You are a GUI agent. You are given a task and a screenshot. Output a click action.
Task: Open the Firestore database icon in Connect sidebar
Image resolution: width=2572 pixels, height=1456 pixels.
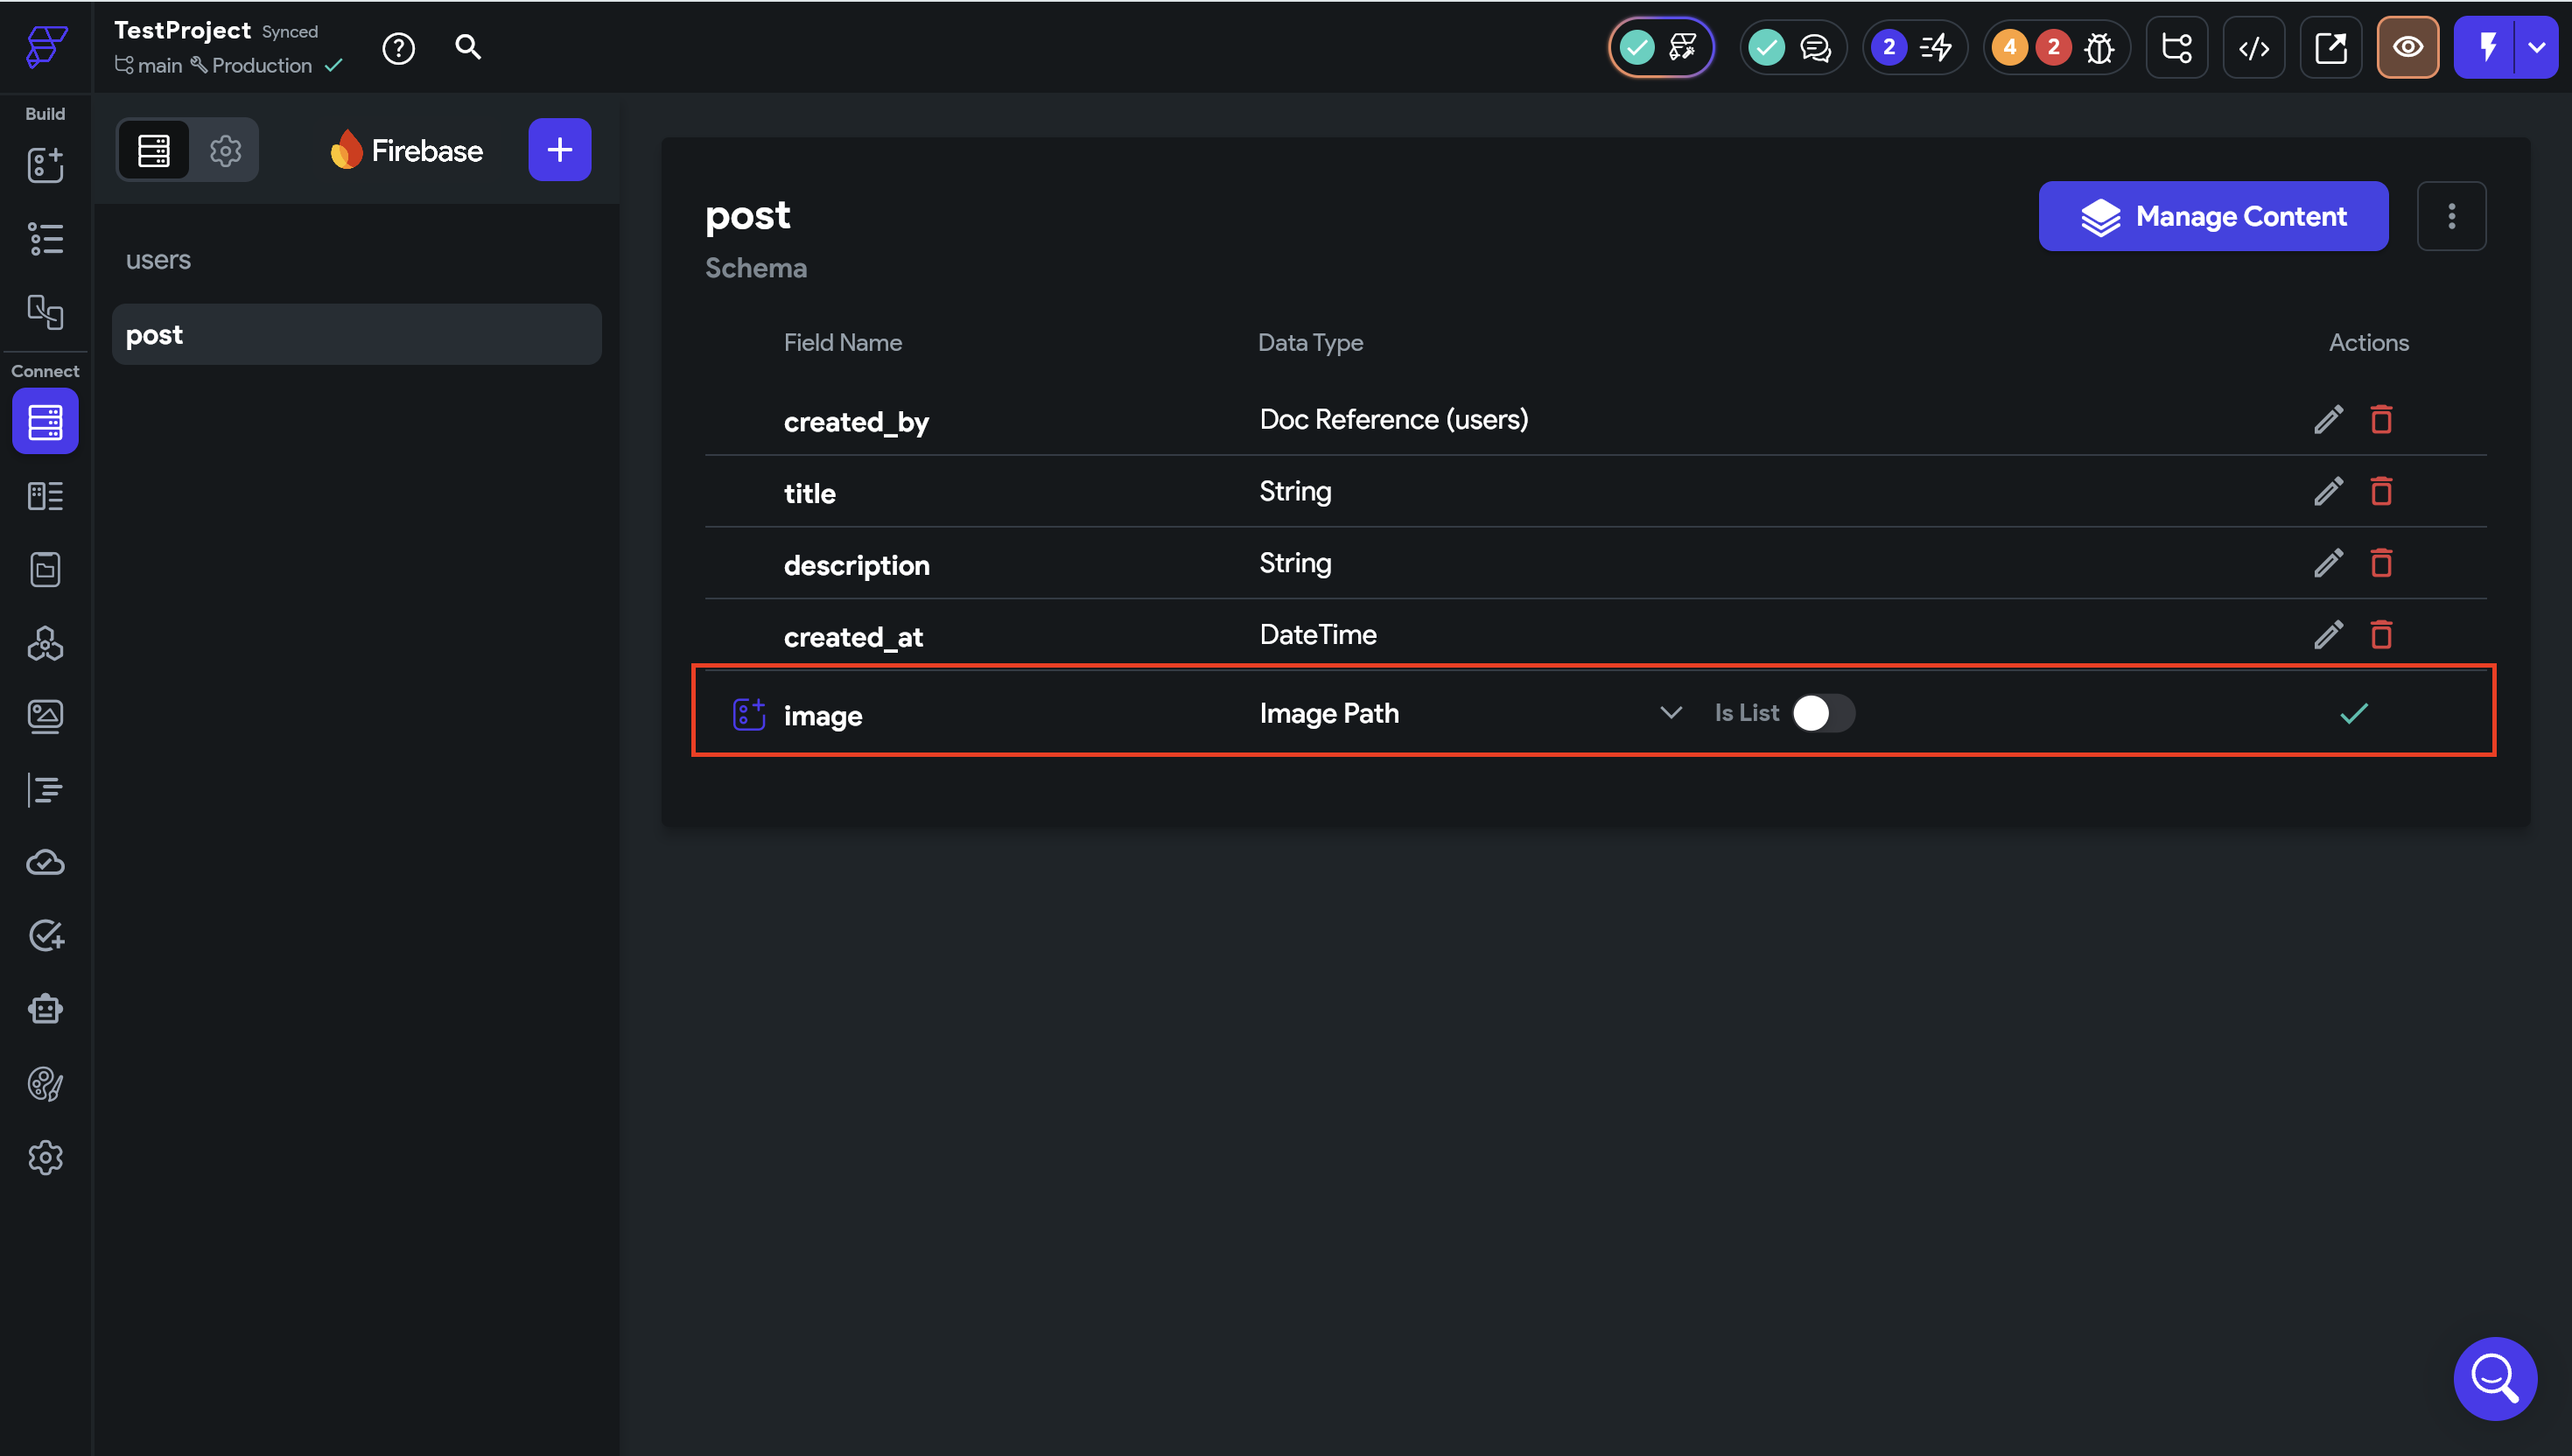pos(45,422)
